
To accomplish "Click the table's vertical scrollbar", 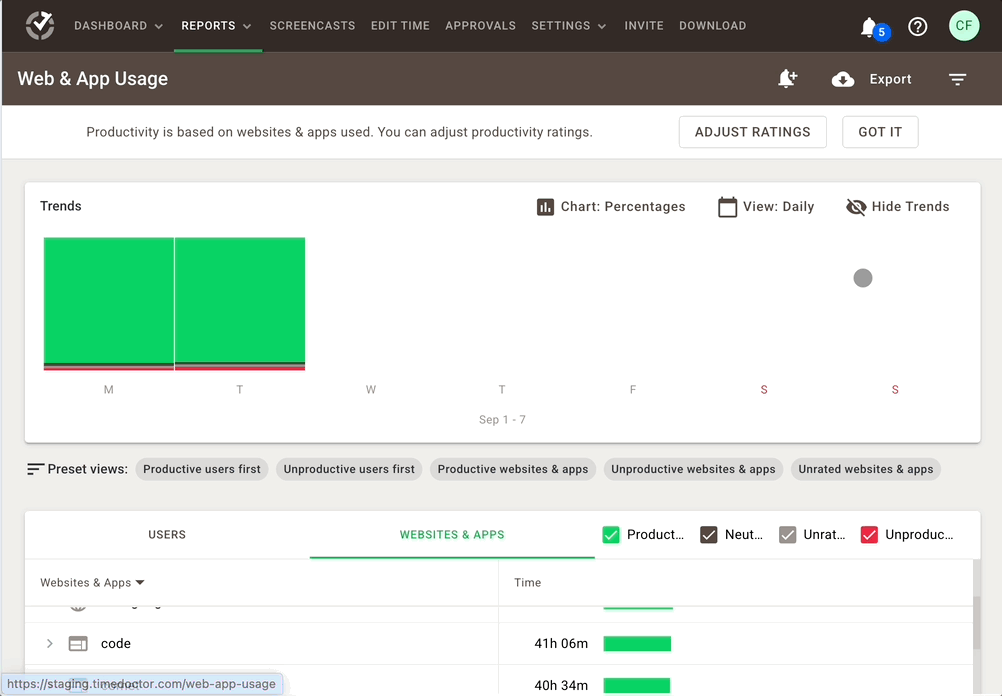I will (x=976, y=623).
